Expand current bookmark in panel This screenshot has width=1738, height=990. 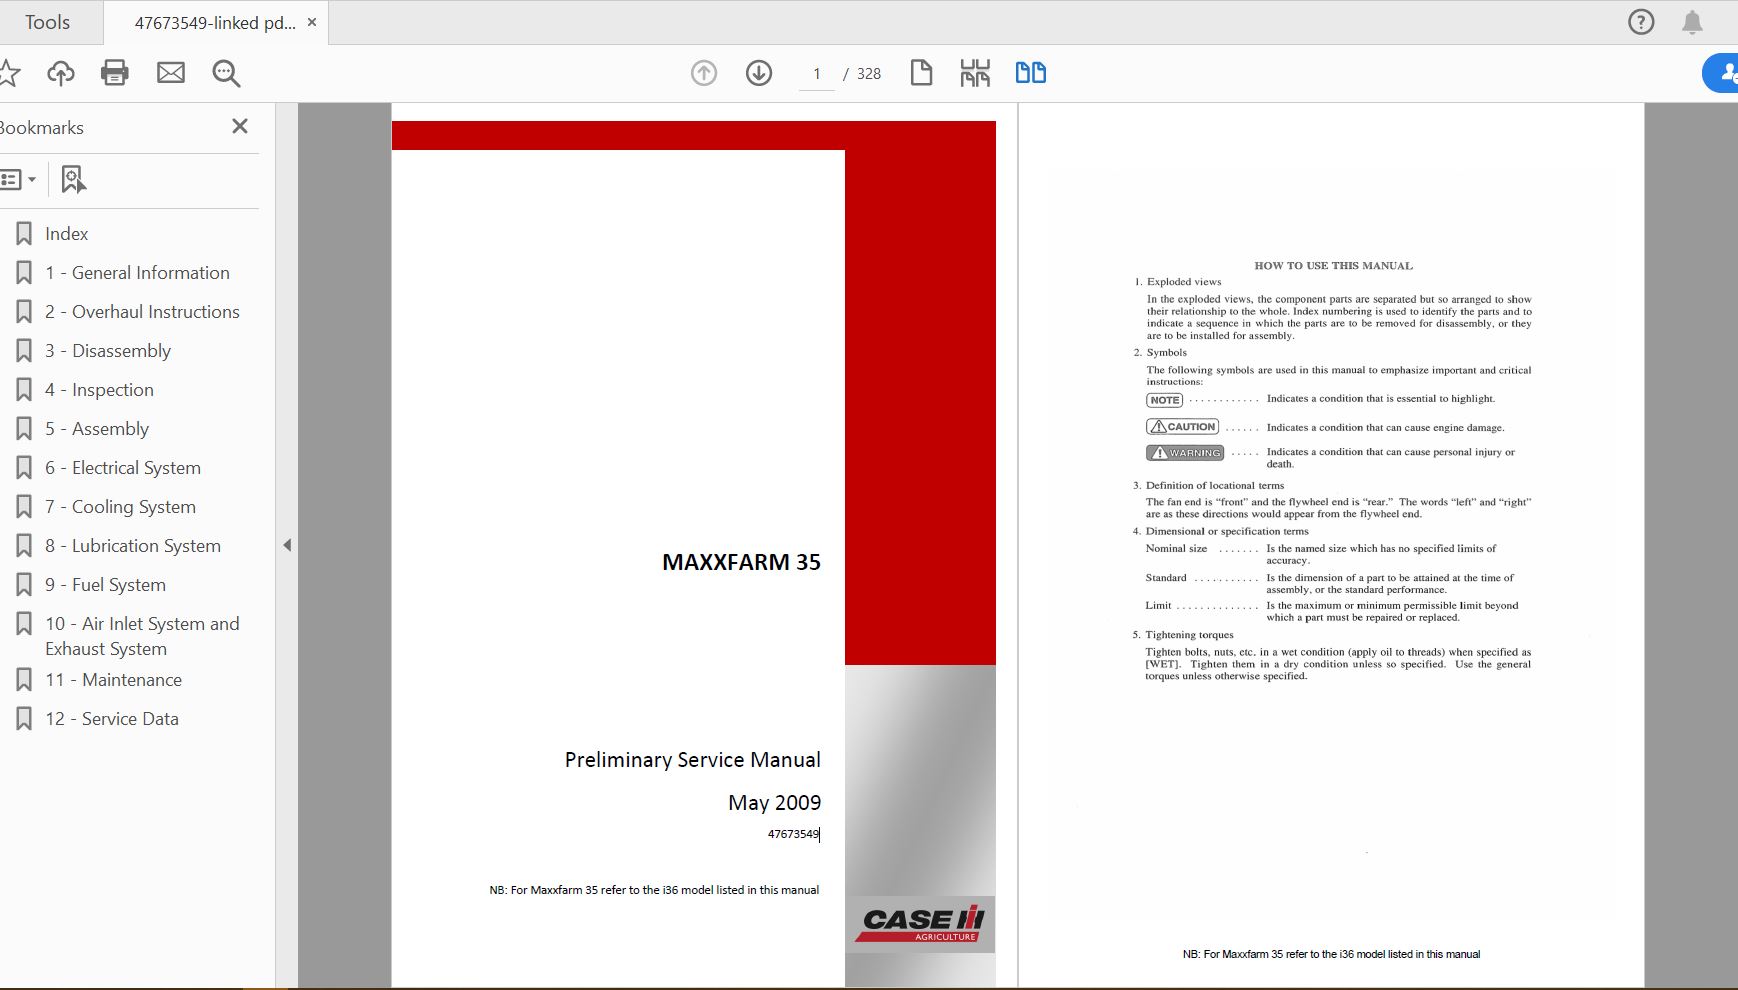[x=71, y=180]
